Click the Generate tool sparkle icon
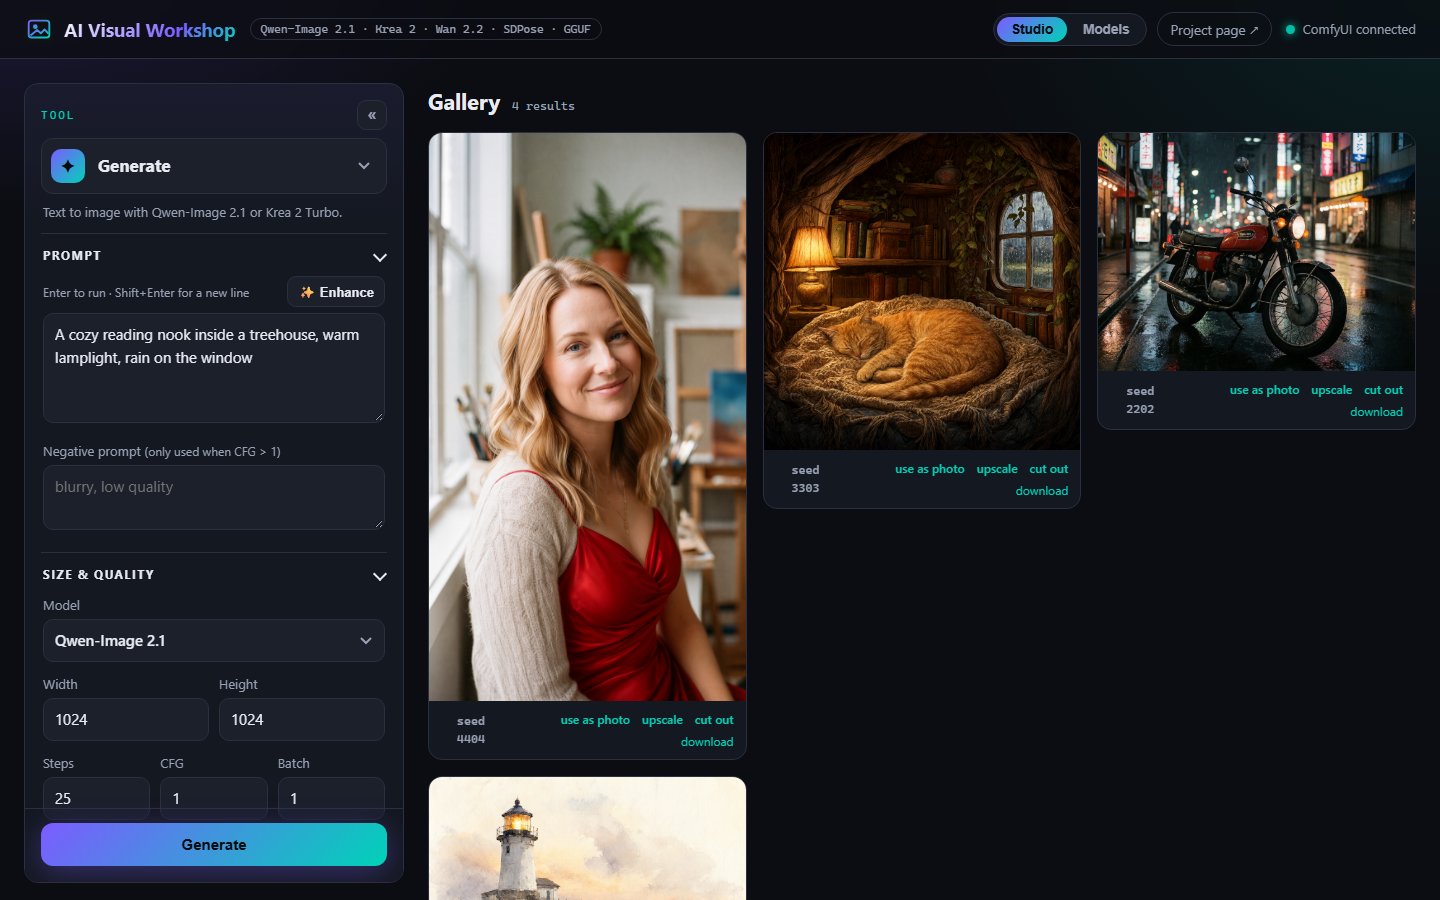This screenshot has height=900, width=1440. click(x=68, y=166)
